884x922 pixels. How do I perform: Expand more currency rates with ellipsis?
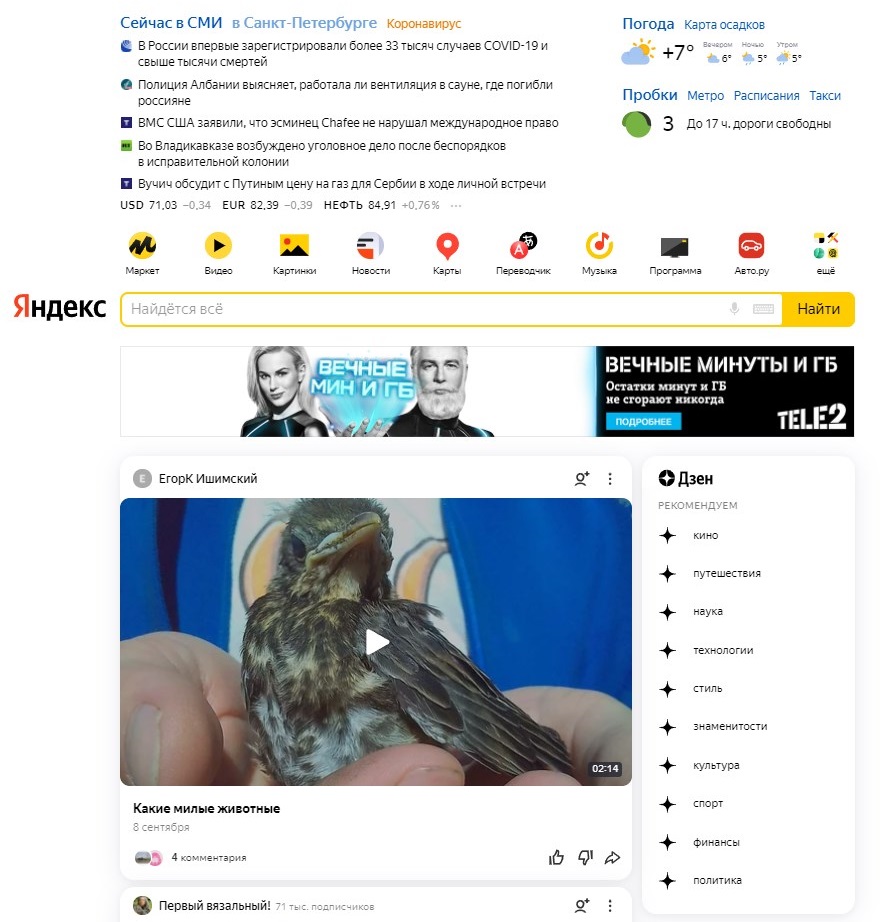click(456, 205)
